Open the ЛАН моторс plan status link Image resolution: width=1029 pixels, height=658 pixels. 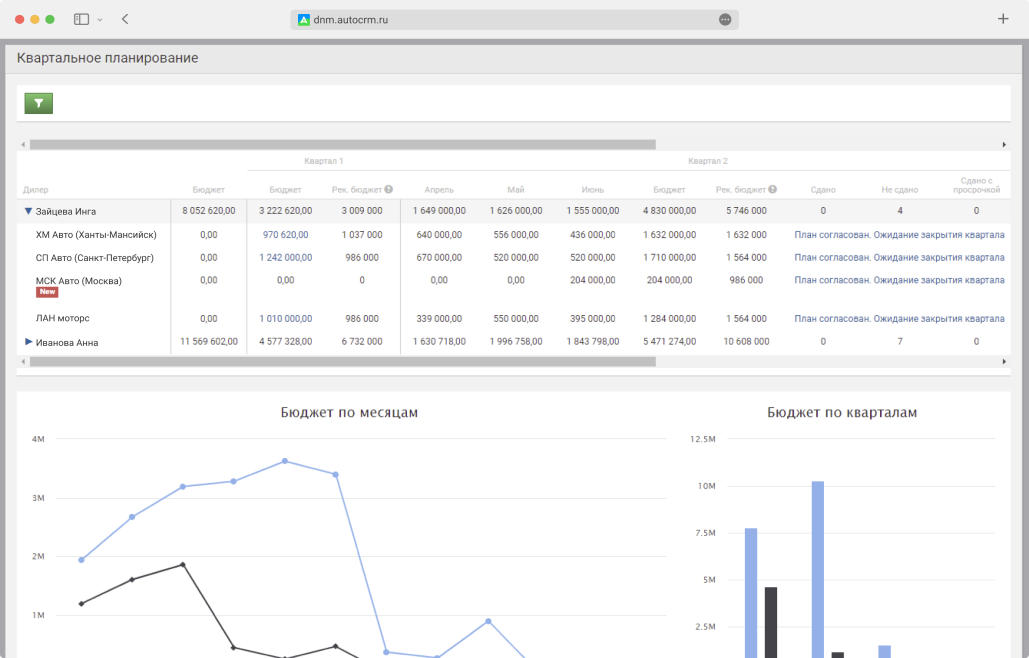point(898,319)
